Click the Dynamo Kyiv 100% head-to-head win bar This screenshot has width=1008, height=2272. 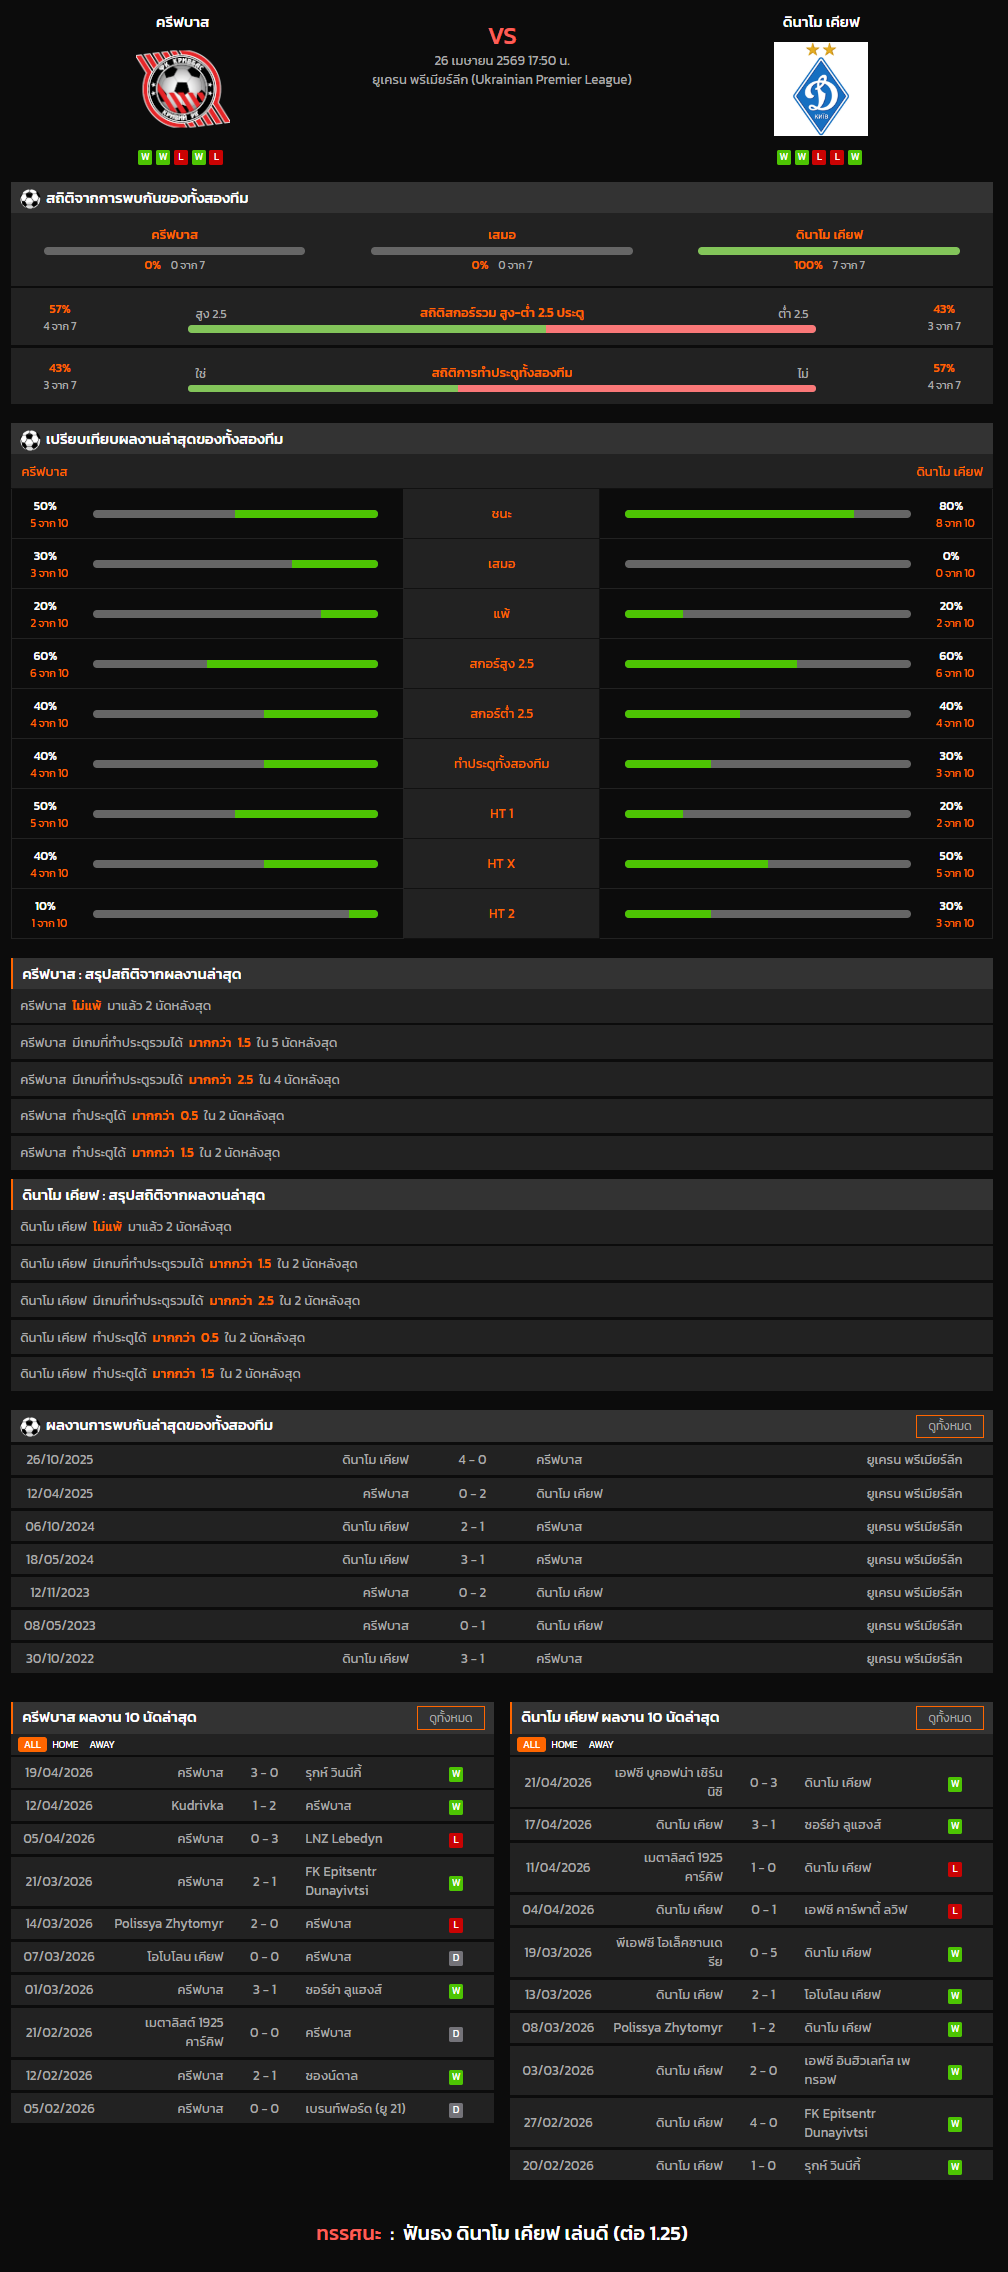[828, 251]
